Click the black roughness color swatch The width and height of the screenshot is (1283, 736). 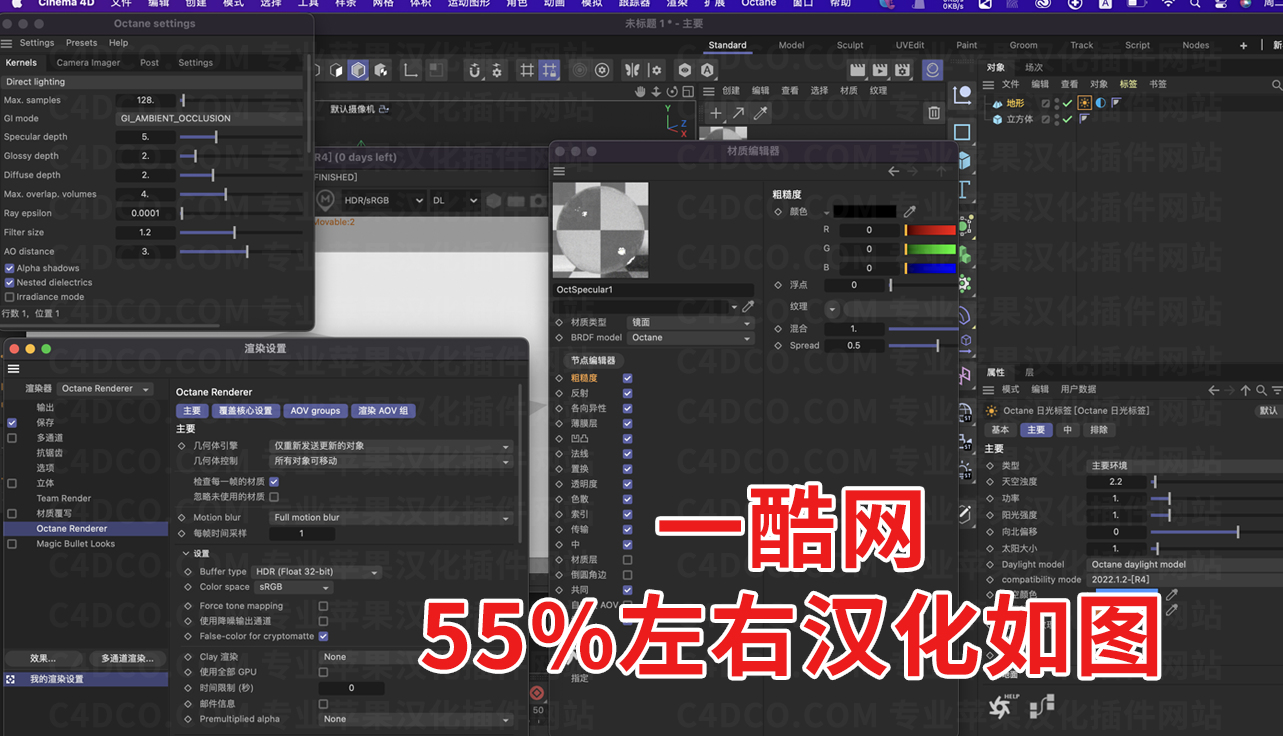(x=864, y=212)
